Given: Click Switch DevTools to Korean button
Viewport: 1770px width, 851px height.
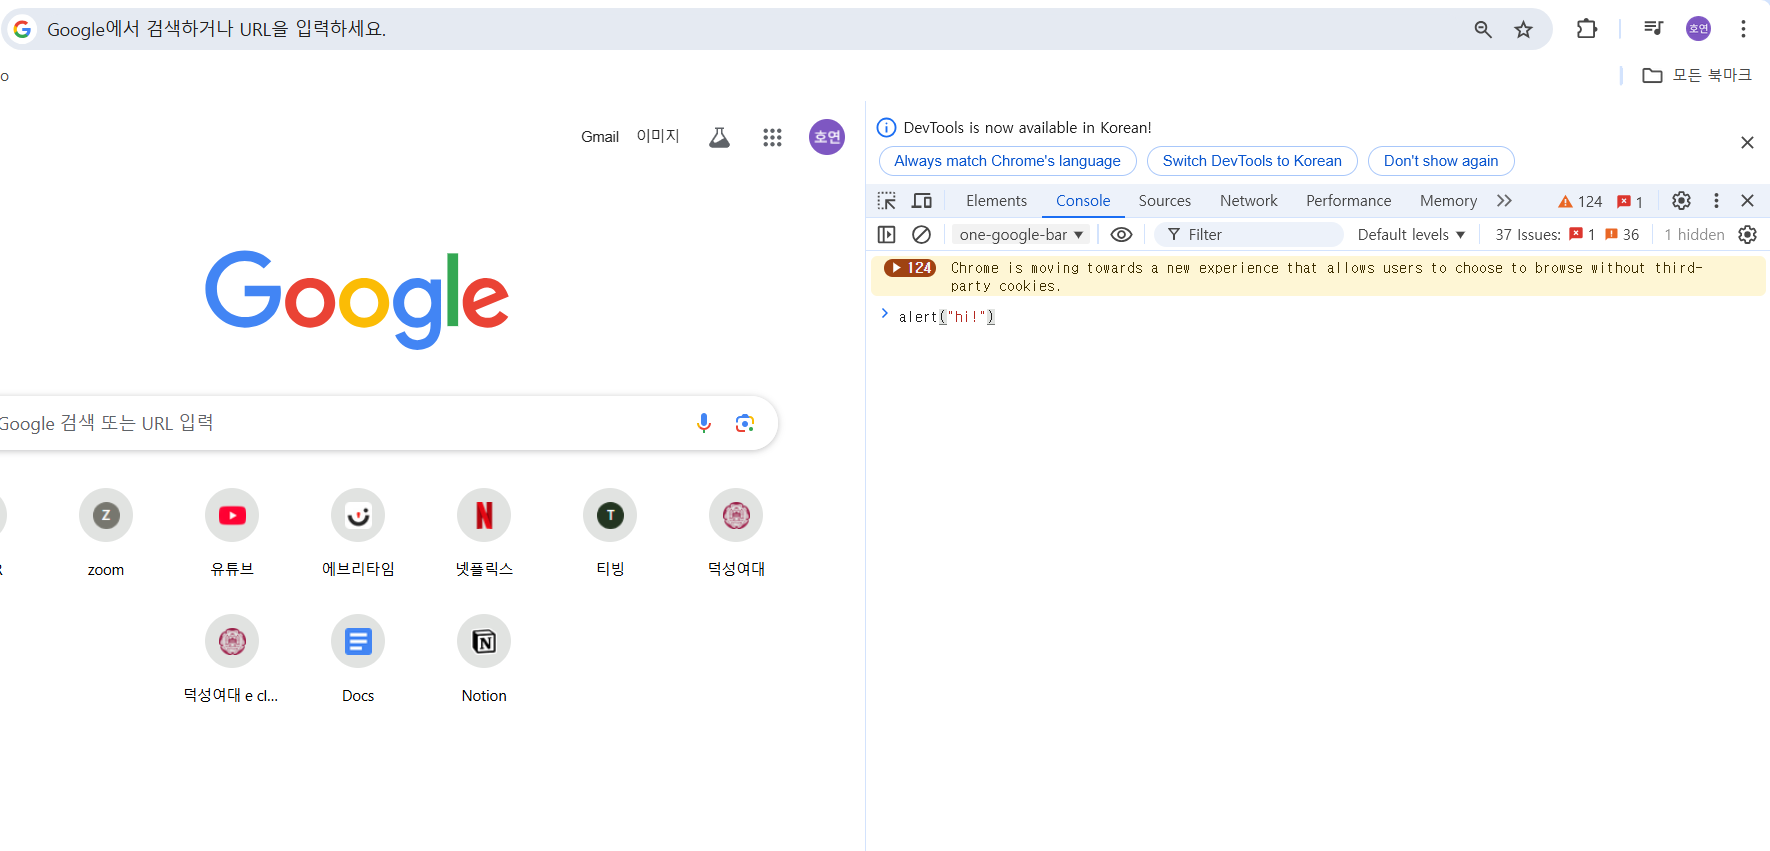Looking at the screenshot, I should click(x=1252, y=161).
